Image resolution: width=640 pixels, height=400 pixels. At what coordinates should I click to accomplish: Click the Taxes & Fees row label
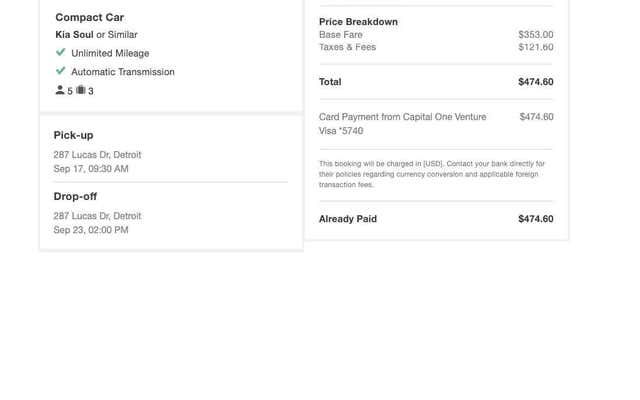coord(347,47)
